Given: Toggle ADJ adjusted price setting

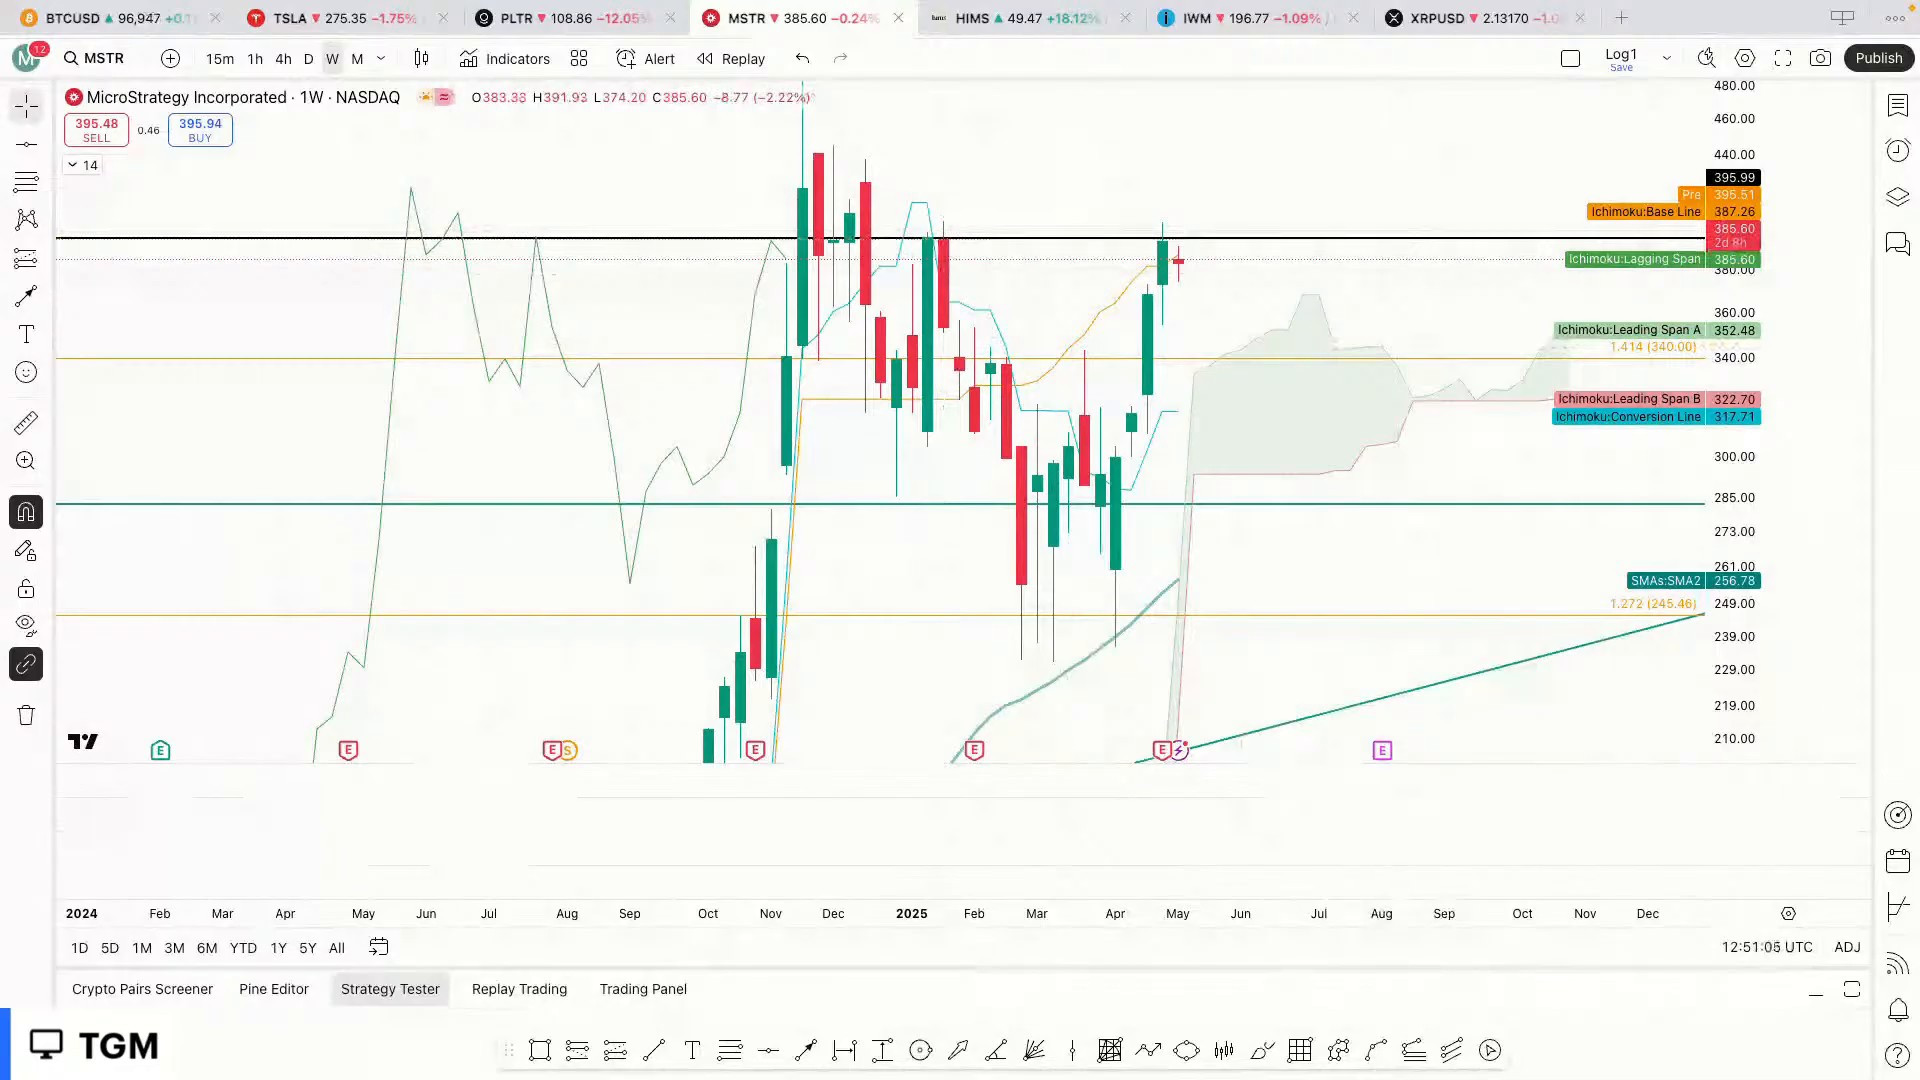Looking at the screenshot, I should coord(1847,947).
